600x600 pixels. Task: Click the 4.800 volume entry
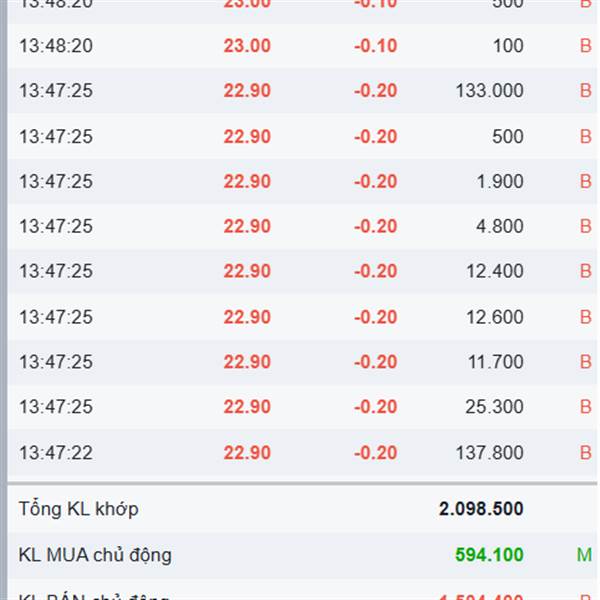point(500,227)
